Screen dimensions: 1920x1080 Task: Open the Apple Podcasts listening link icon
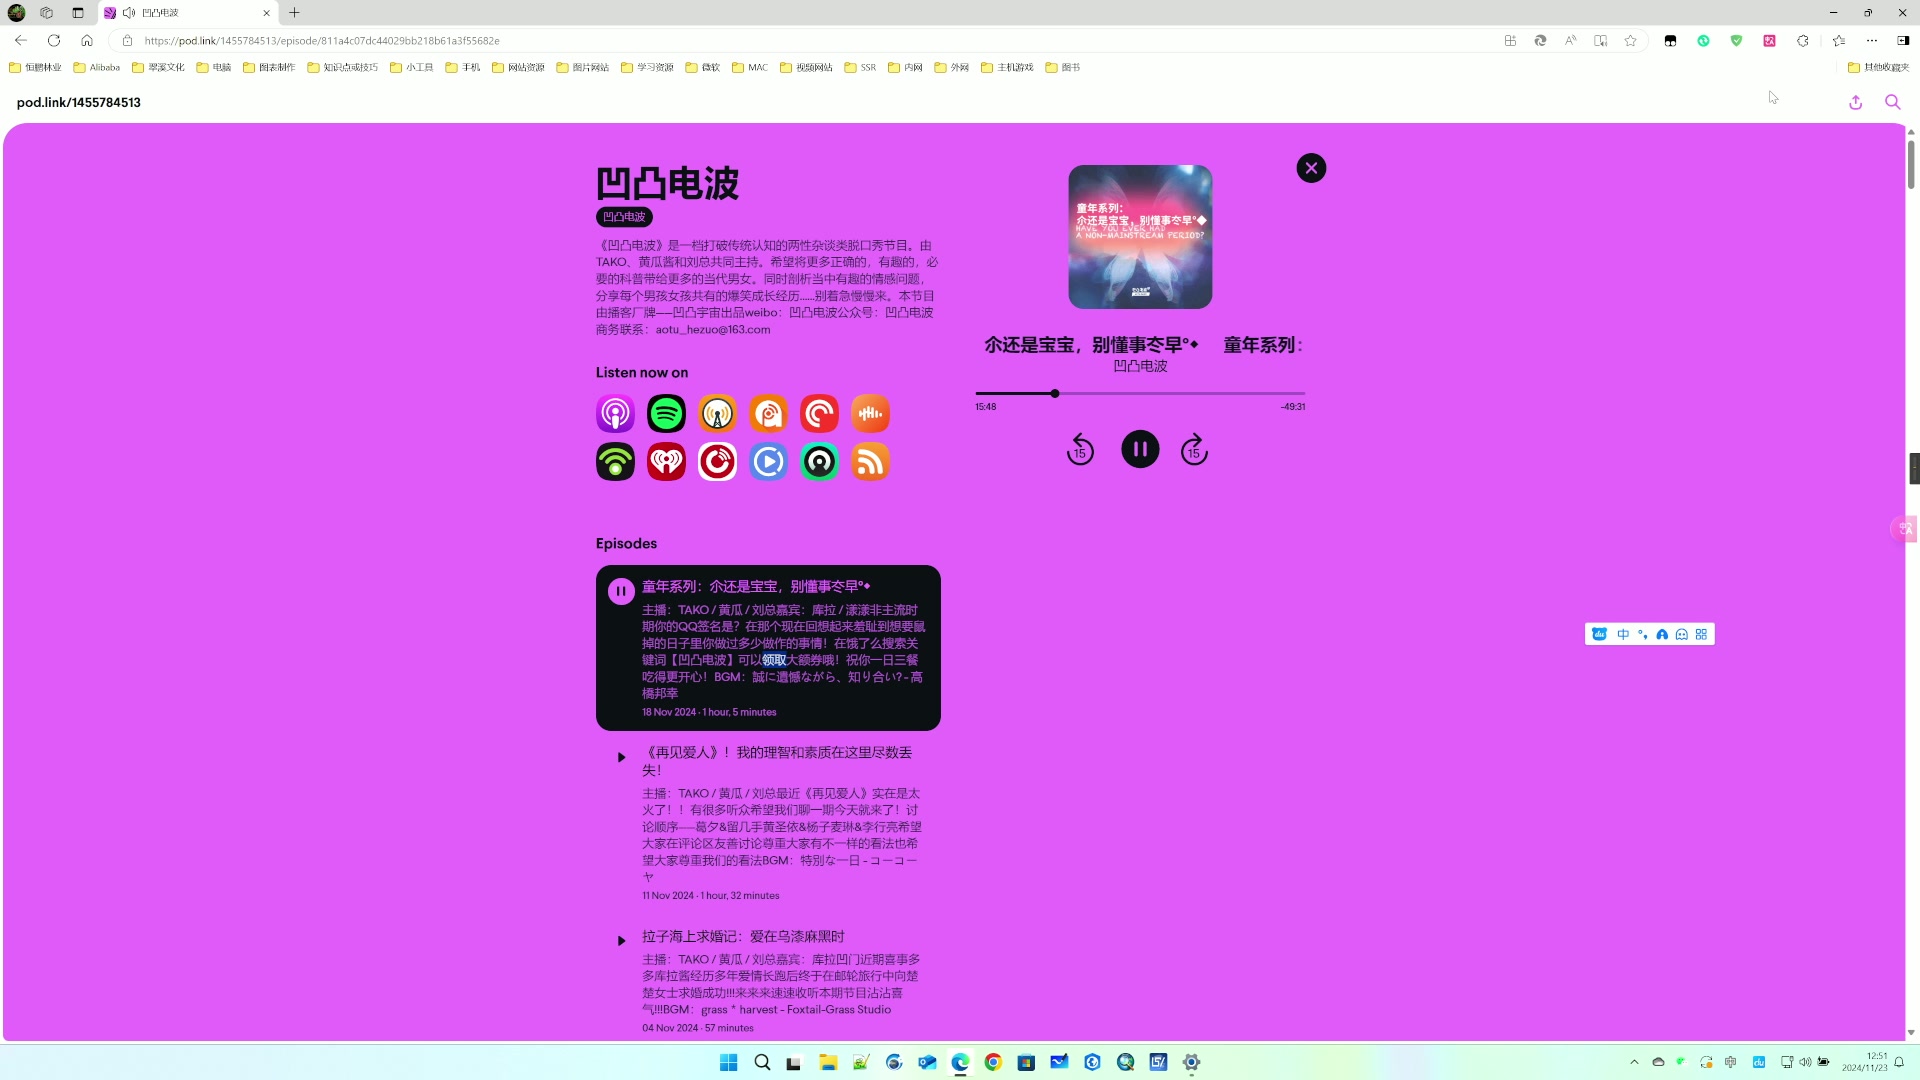pyautogui.click(x=615, y=413)
